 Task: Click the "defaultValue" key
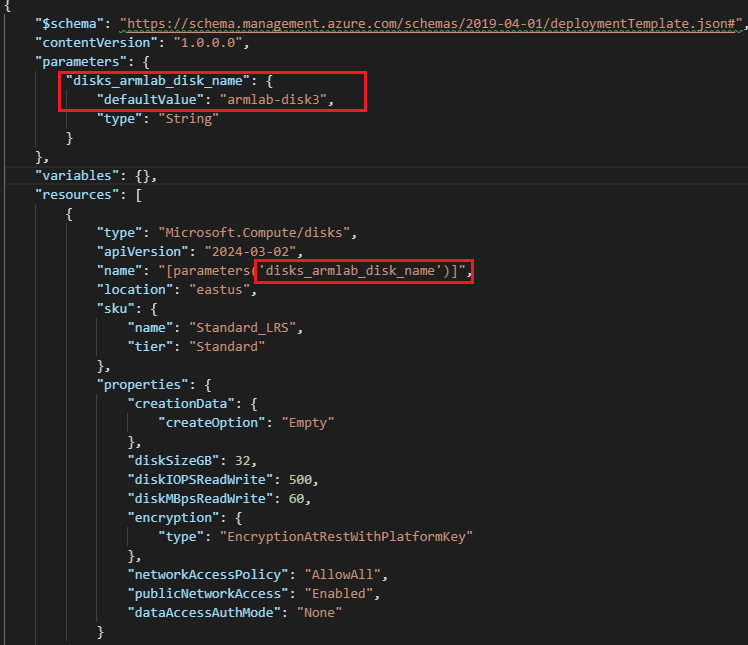150,100
